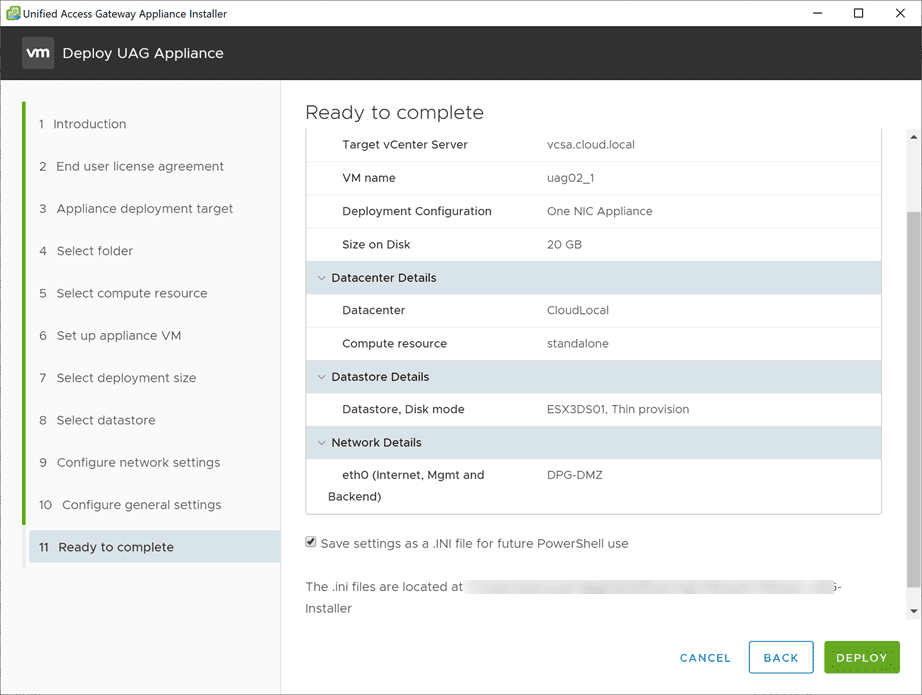The width and height of the screenshot is (922, 695).
Task: Click the Unified Access Gateway title bar icon
Action: click(x=14, y=14)
